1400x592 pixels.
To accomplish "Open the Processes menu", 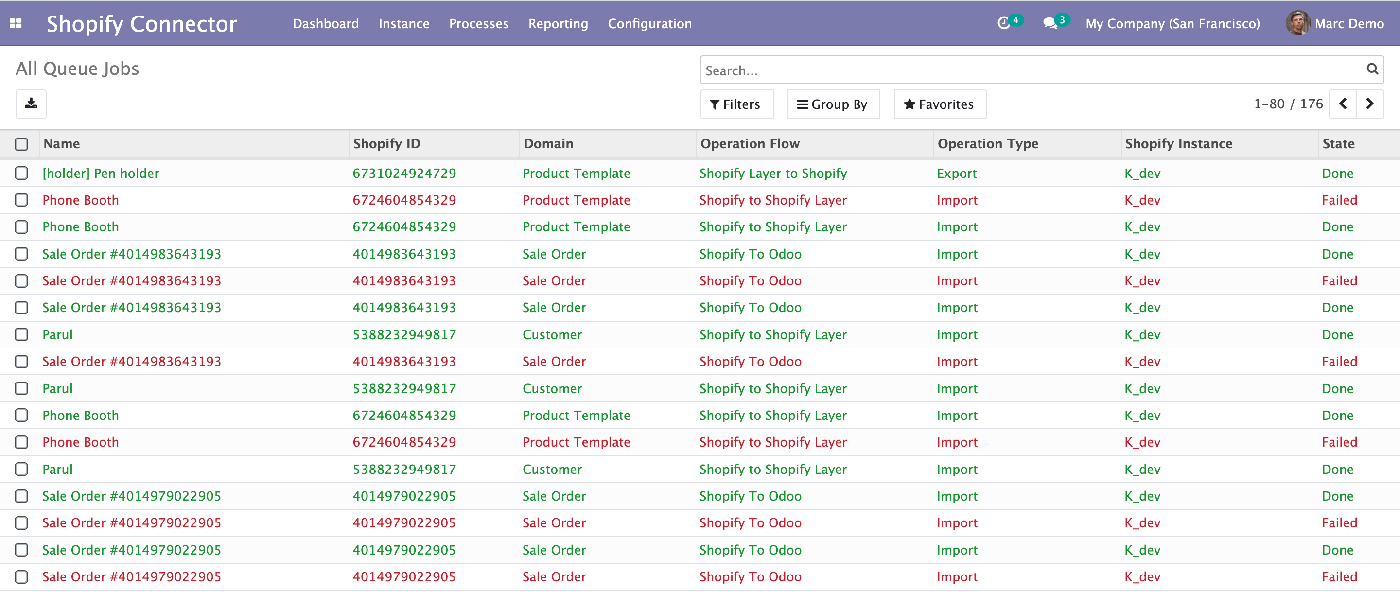I will [479, 23].
